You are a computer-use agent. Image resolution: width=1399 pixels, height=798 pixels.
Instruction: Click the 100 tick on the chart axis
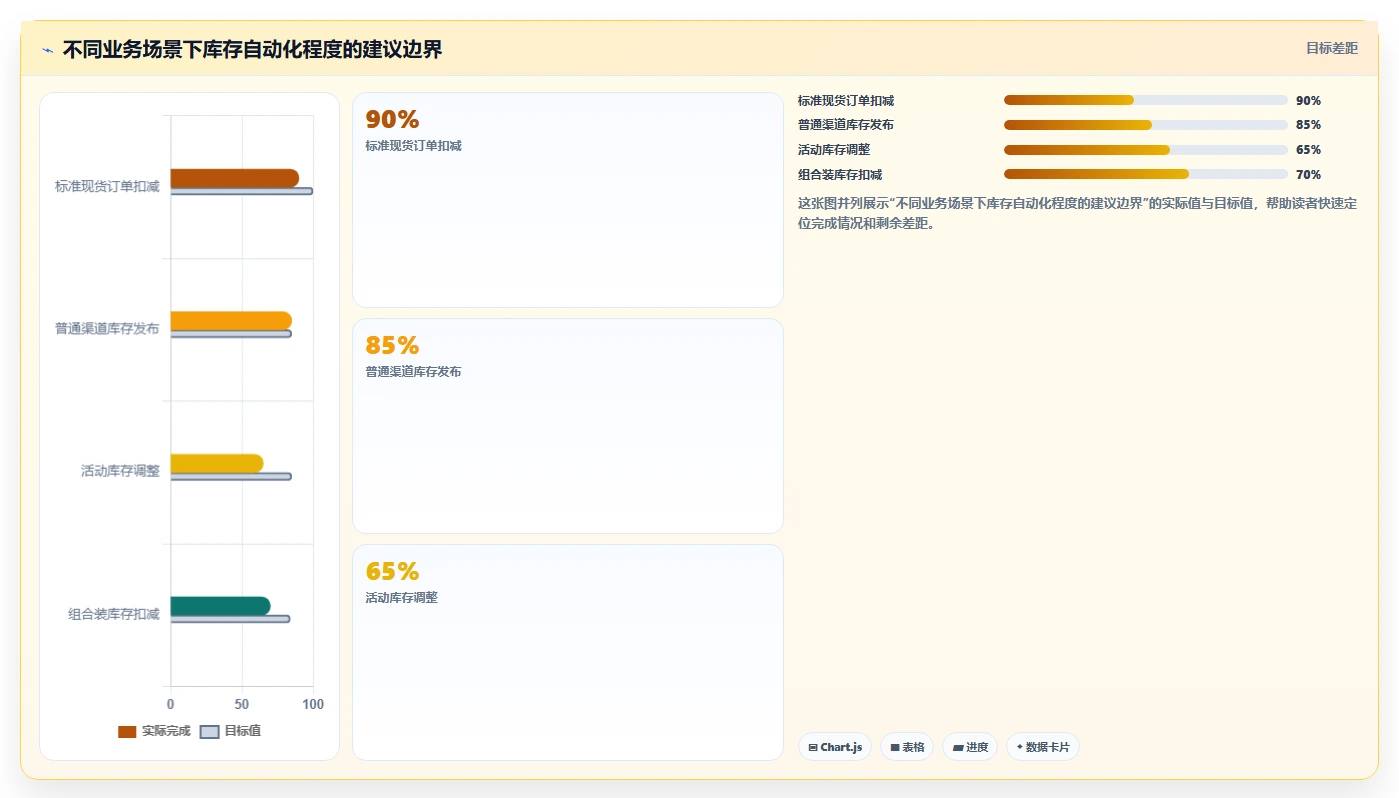313,705
